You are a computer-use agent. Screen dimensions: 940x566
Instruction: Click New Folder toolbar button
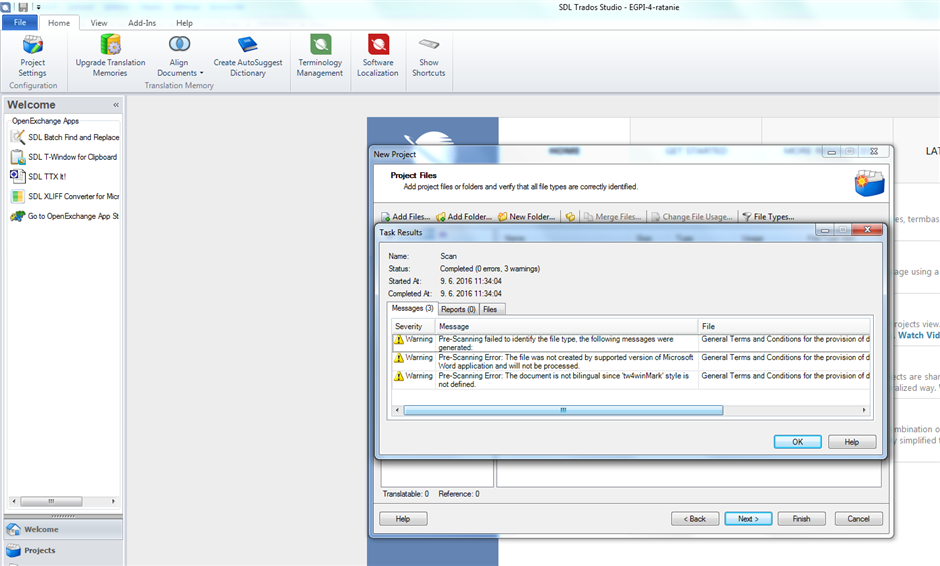click(526, 216)
